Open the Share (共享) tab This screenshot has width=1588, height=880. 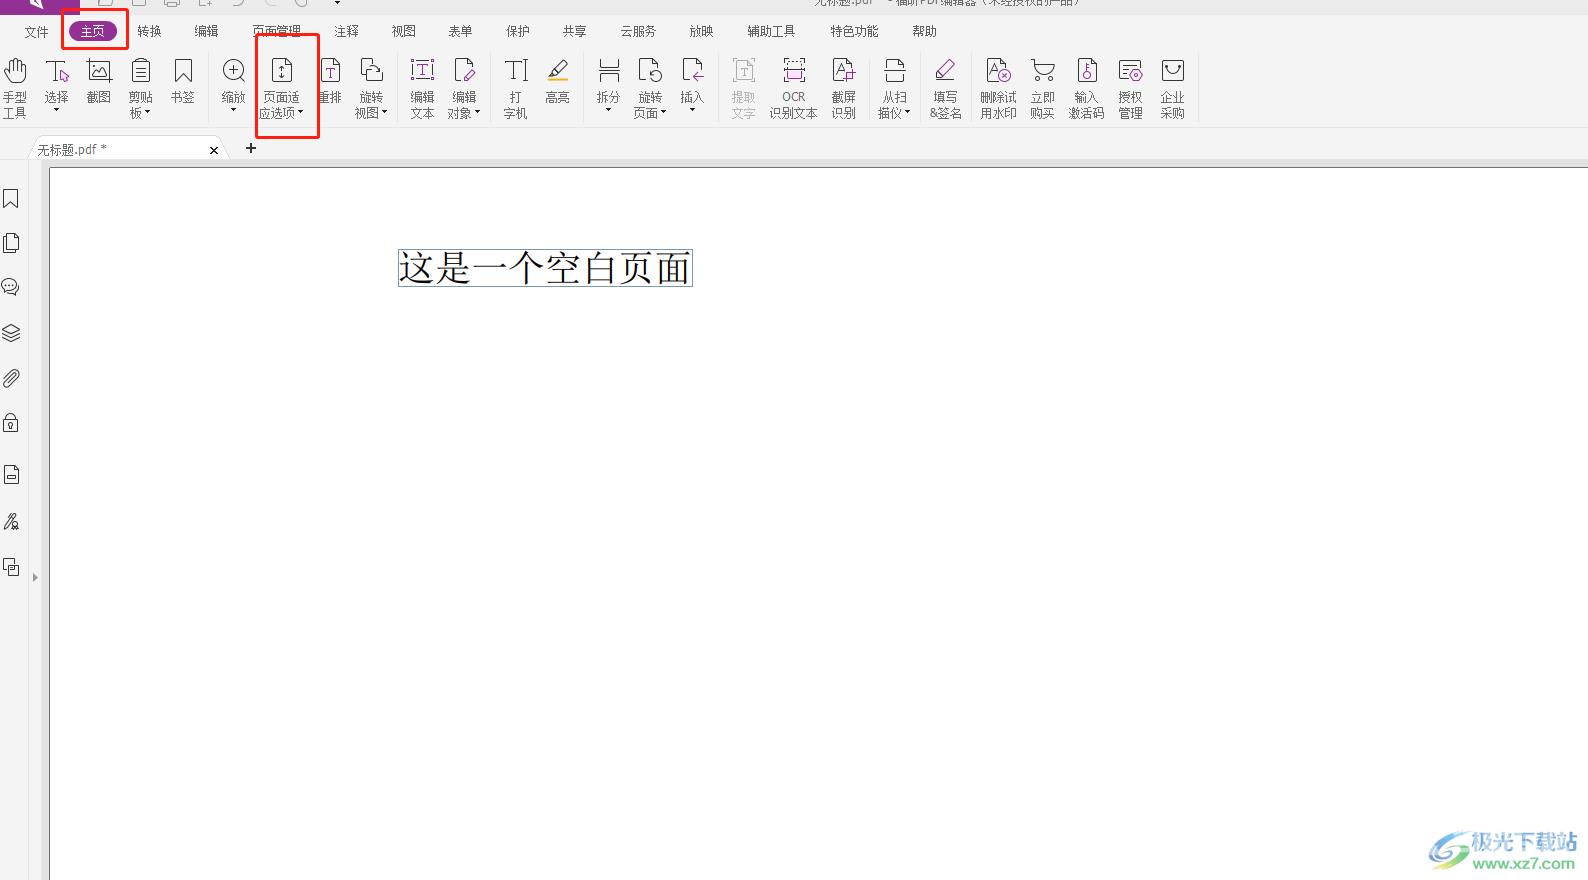[x=575, y=31]
